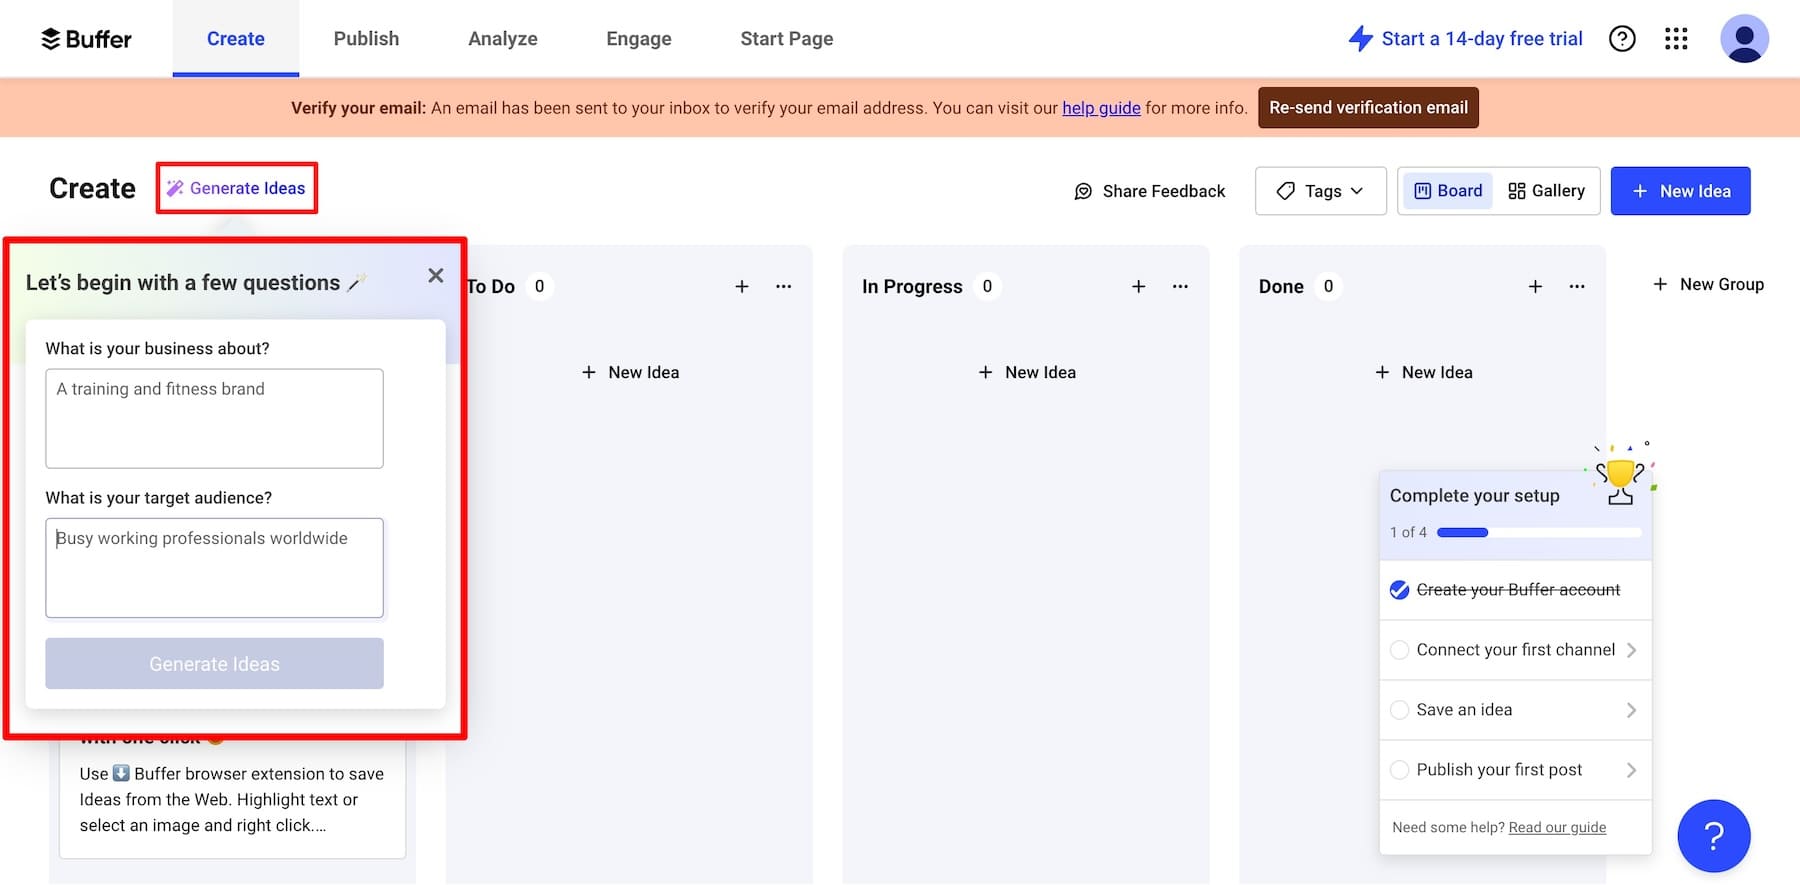
Task: Click New Idea in In Progress column
Action: [x=1027, y=373]
